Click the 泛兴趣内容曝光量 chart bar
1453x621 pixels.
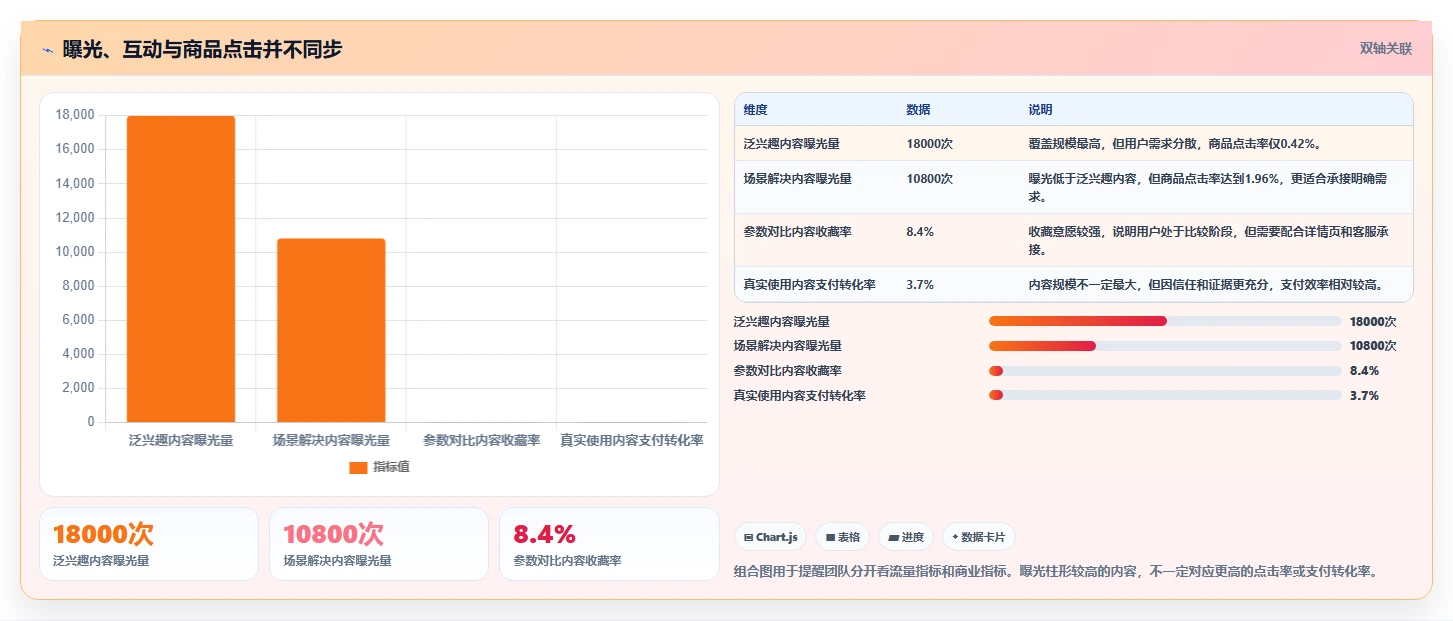coord(181,269)
